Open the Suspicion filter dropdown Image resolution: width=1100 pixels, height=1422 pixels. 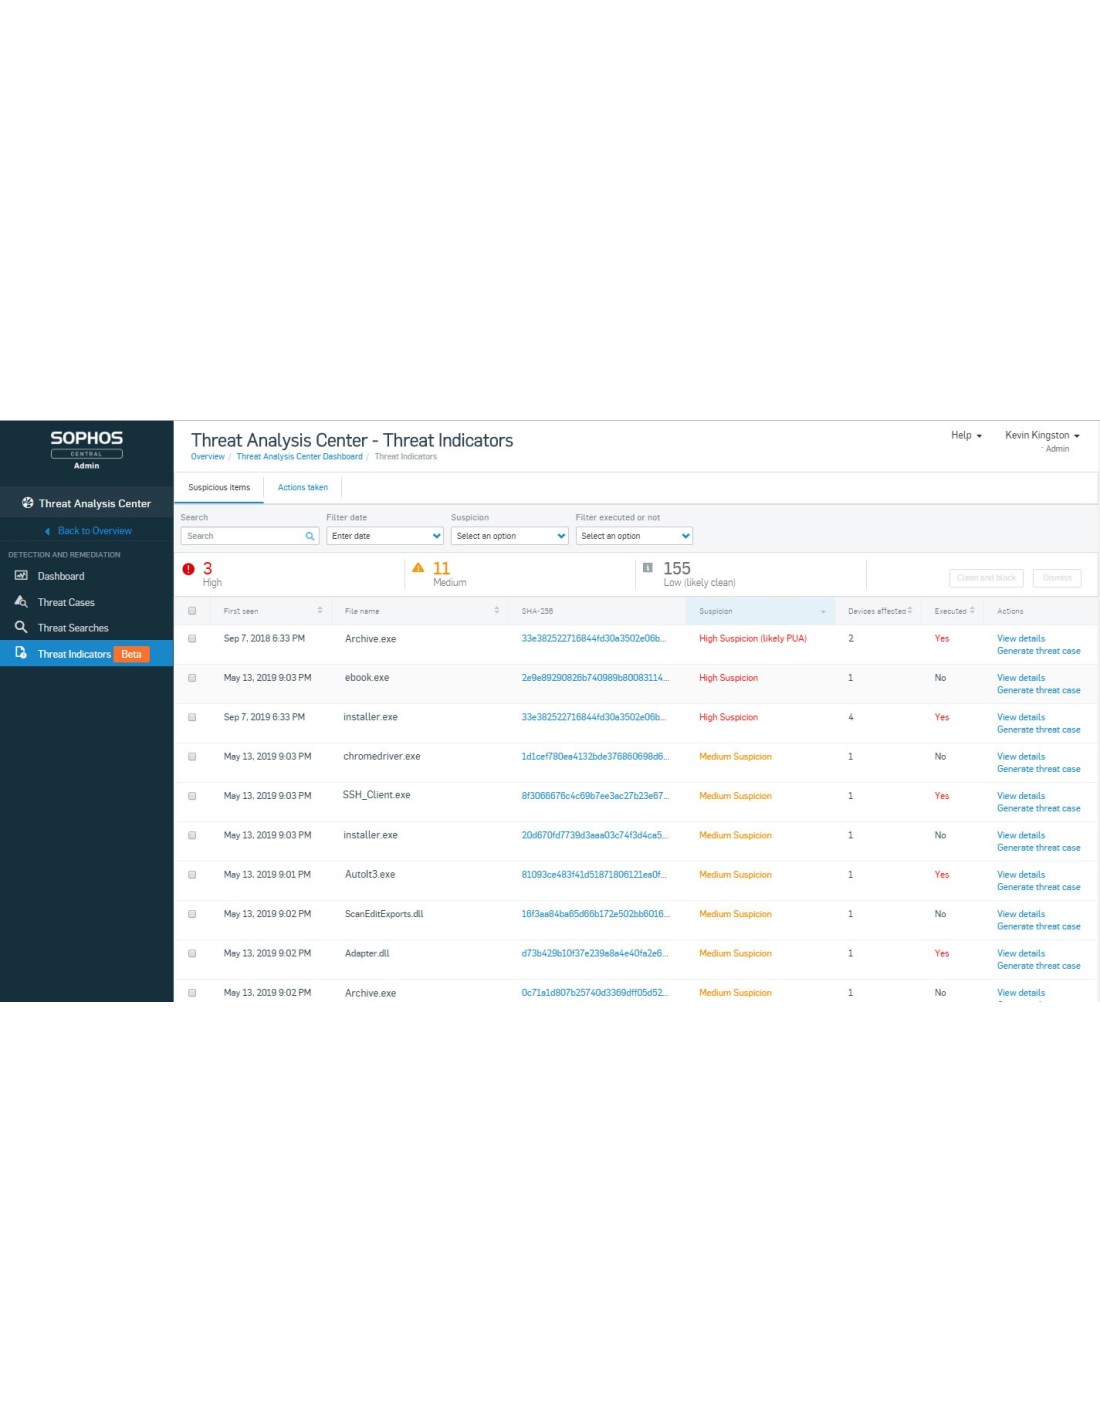coord(510,536)
